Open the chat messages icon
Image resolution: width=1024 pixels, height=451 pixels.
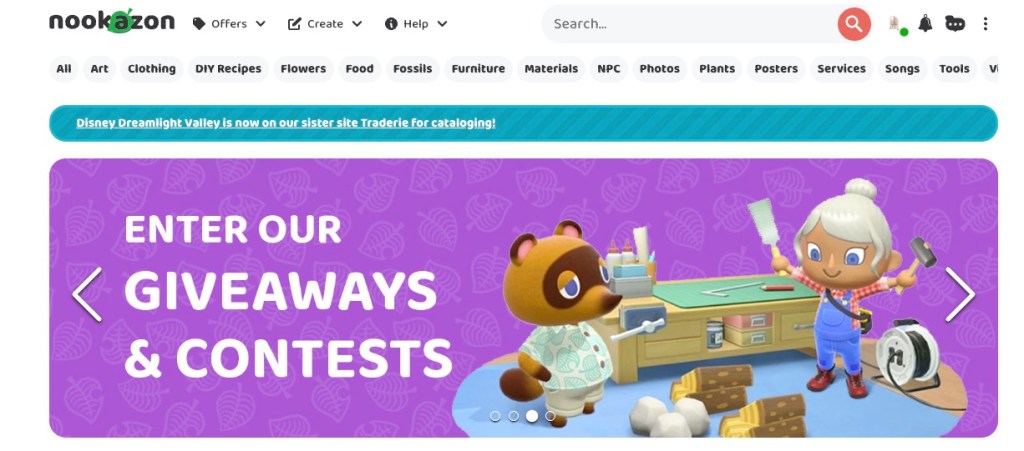[x=955, y=23]
